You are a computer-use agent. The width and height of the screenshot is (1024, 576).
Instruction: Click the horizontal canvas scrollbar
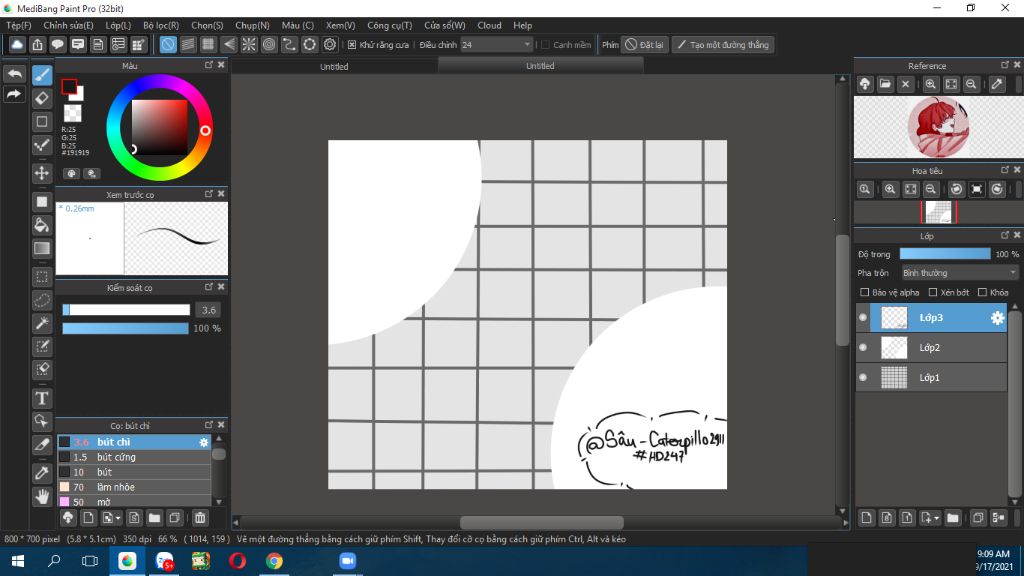click(541, 522)
